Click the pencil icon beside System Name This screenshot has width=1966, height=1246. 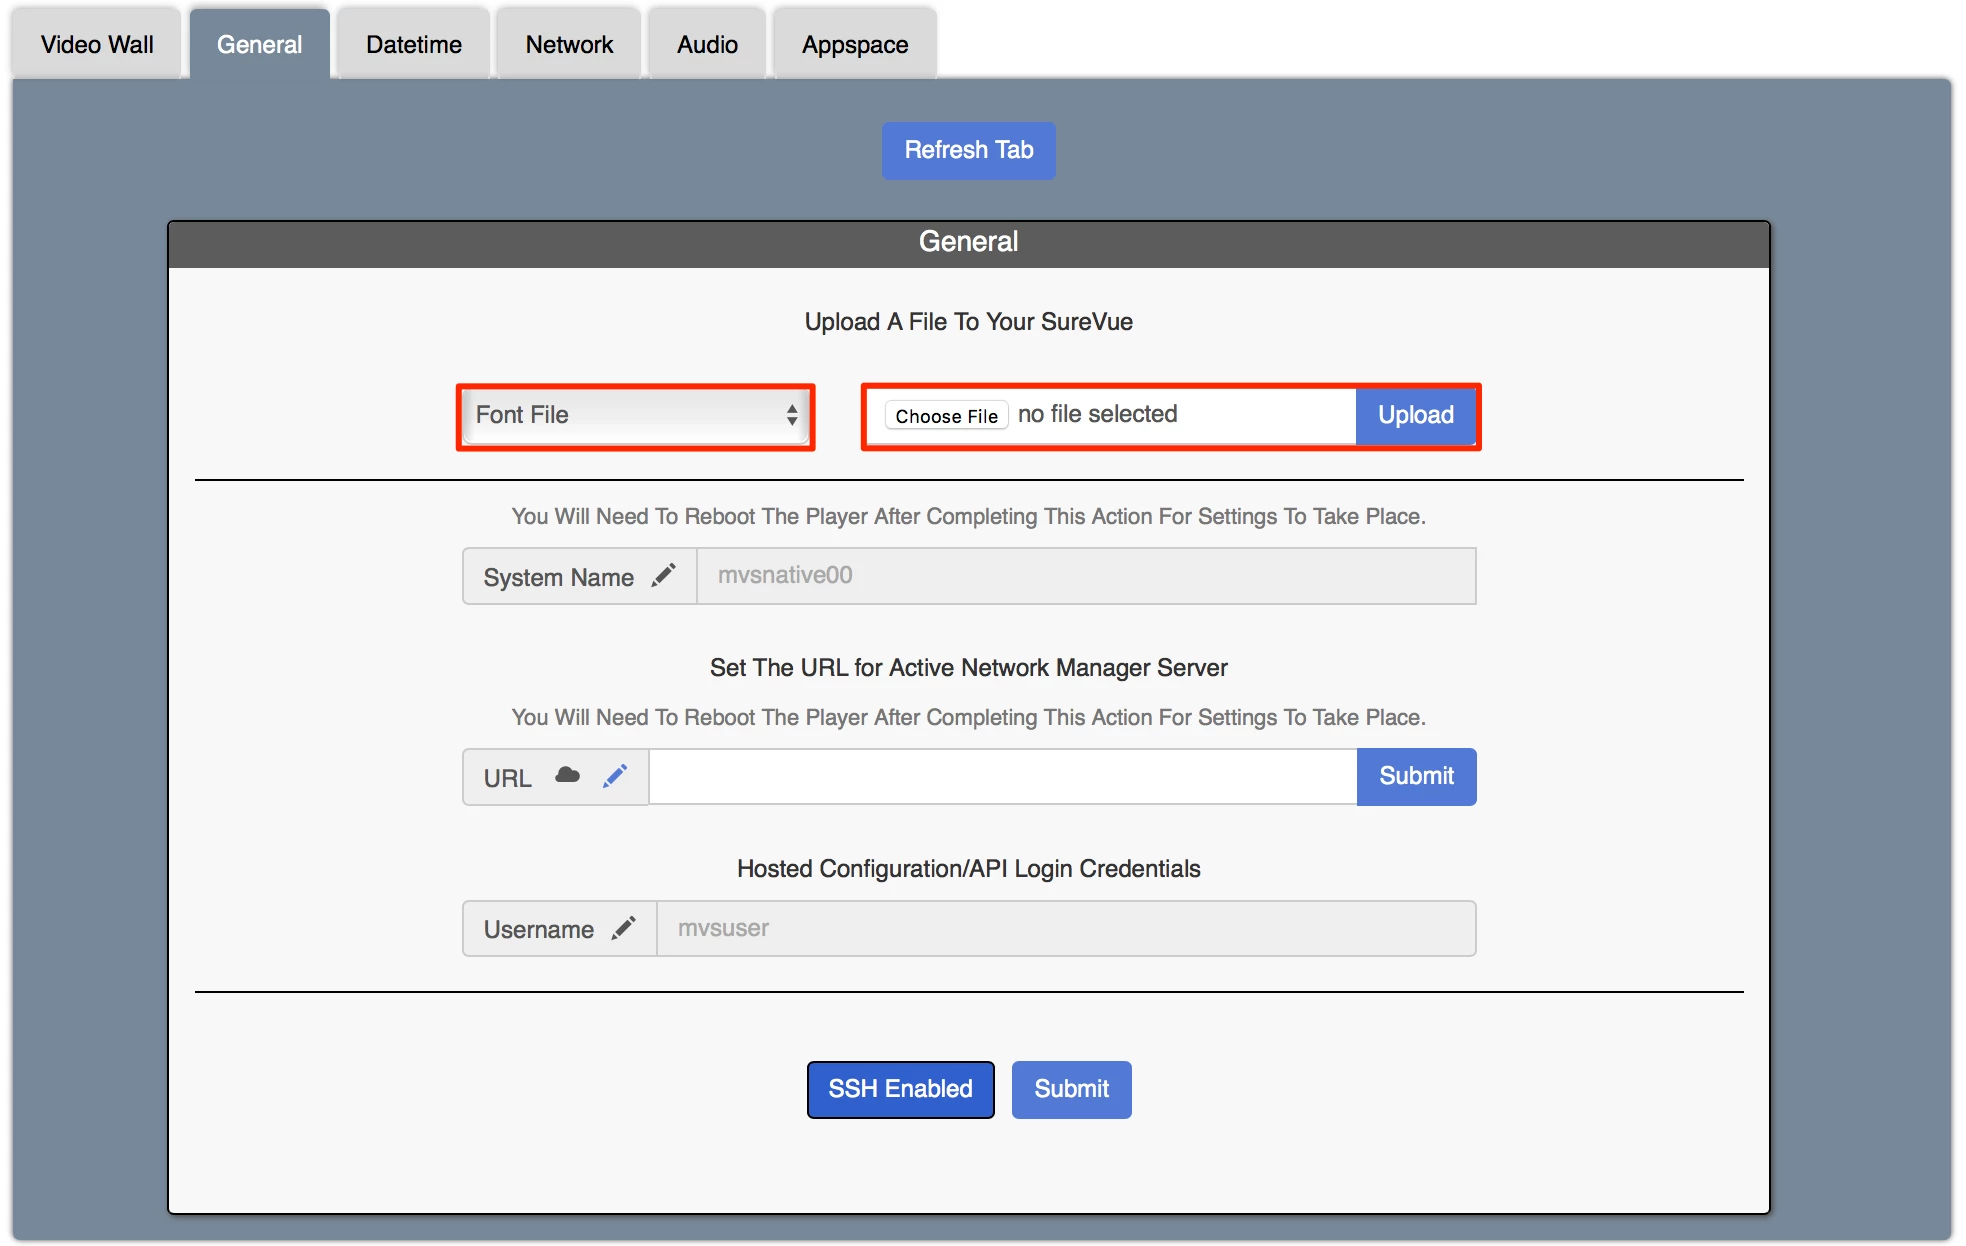(x=663, y=576)
